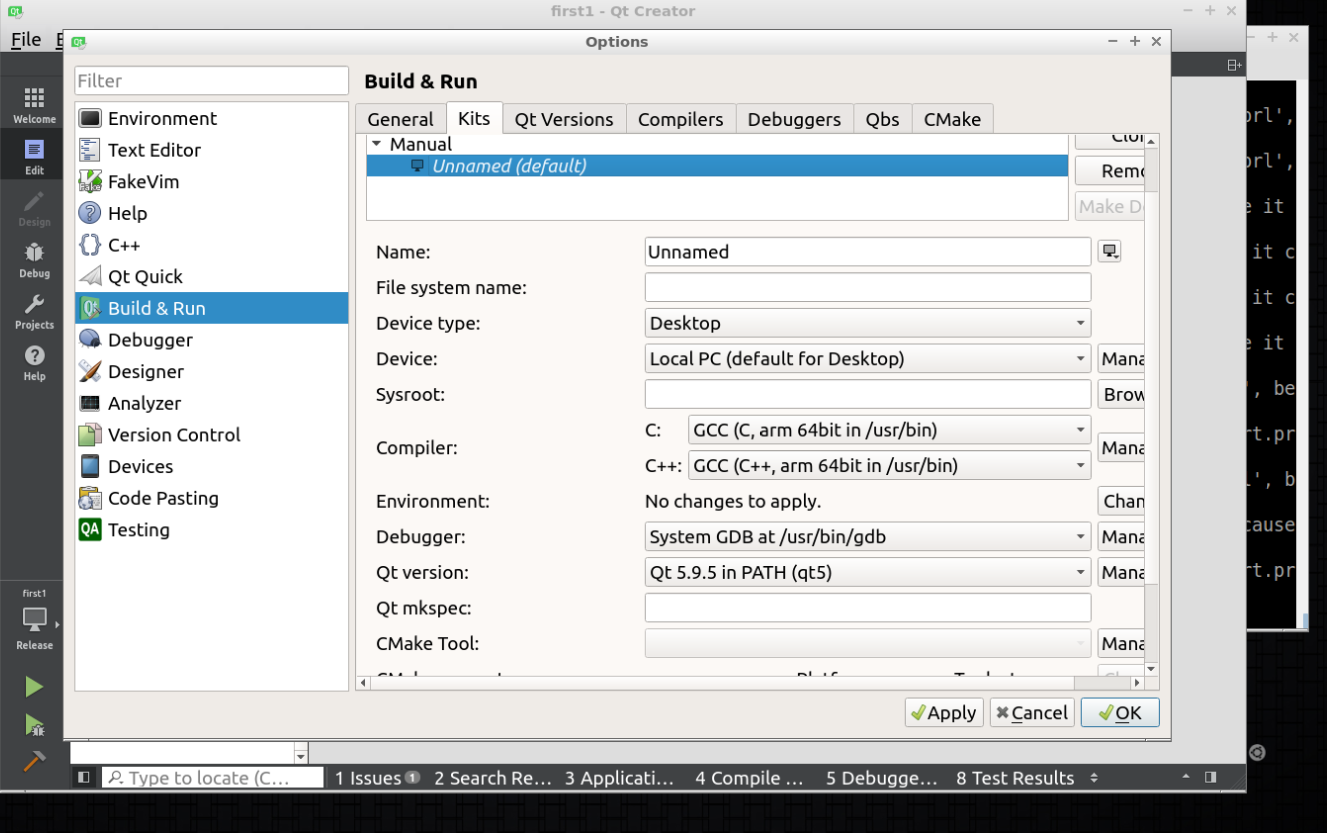
Task: Open the Qt version dropdown
Action: pos(868,573)
